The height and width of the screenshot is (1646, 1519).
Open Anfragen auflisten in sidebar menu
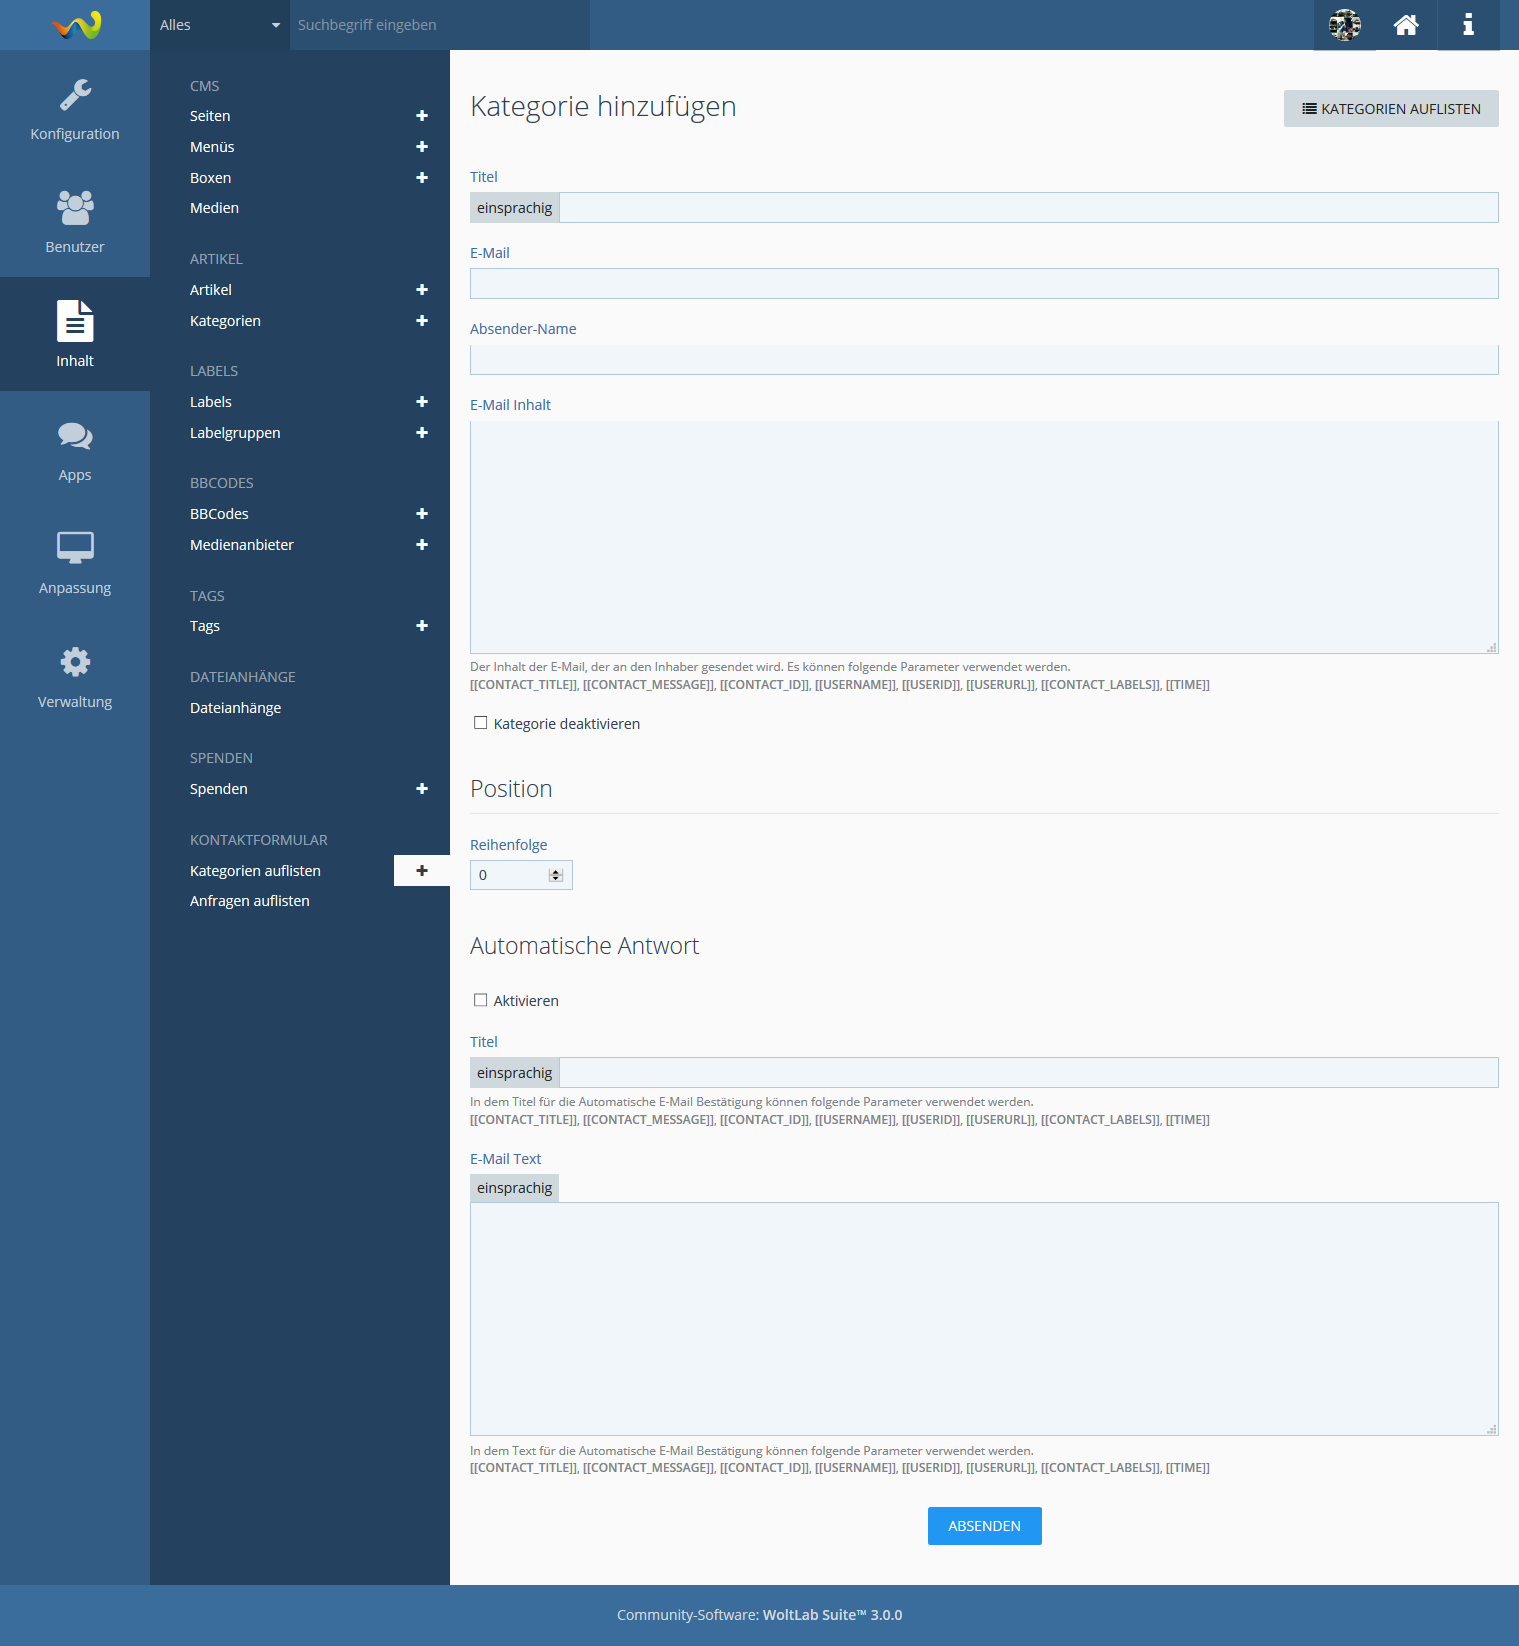pos(250,901)
